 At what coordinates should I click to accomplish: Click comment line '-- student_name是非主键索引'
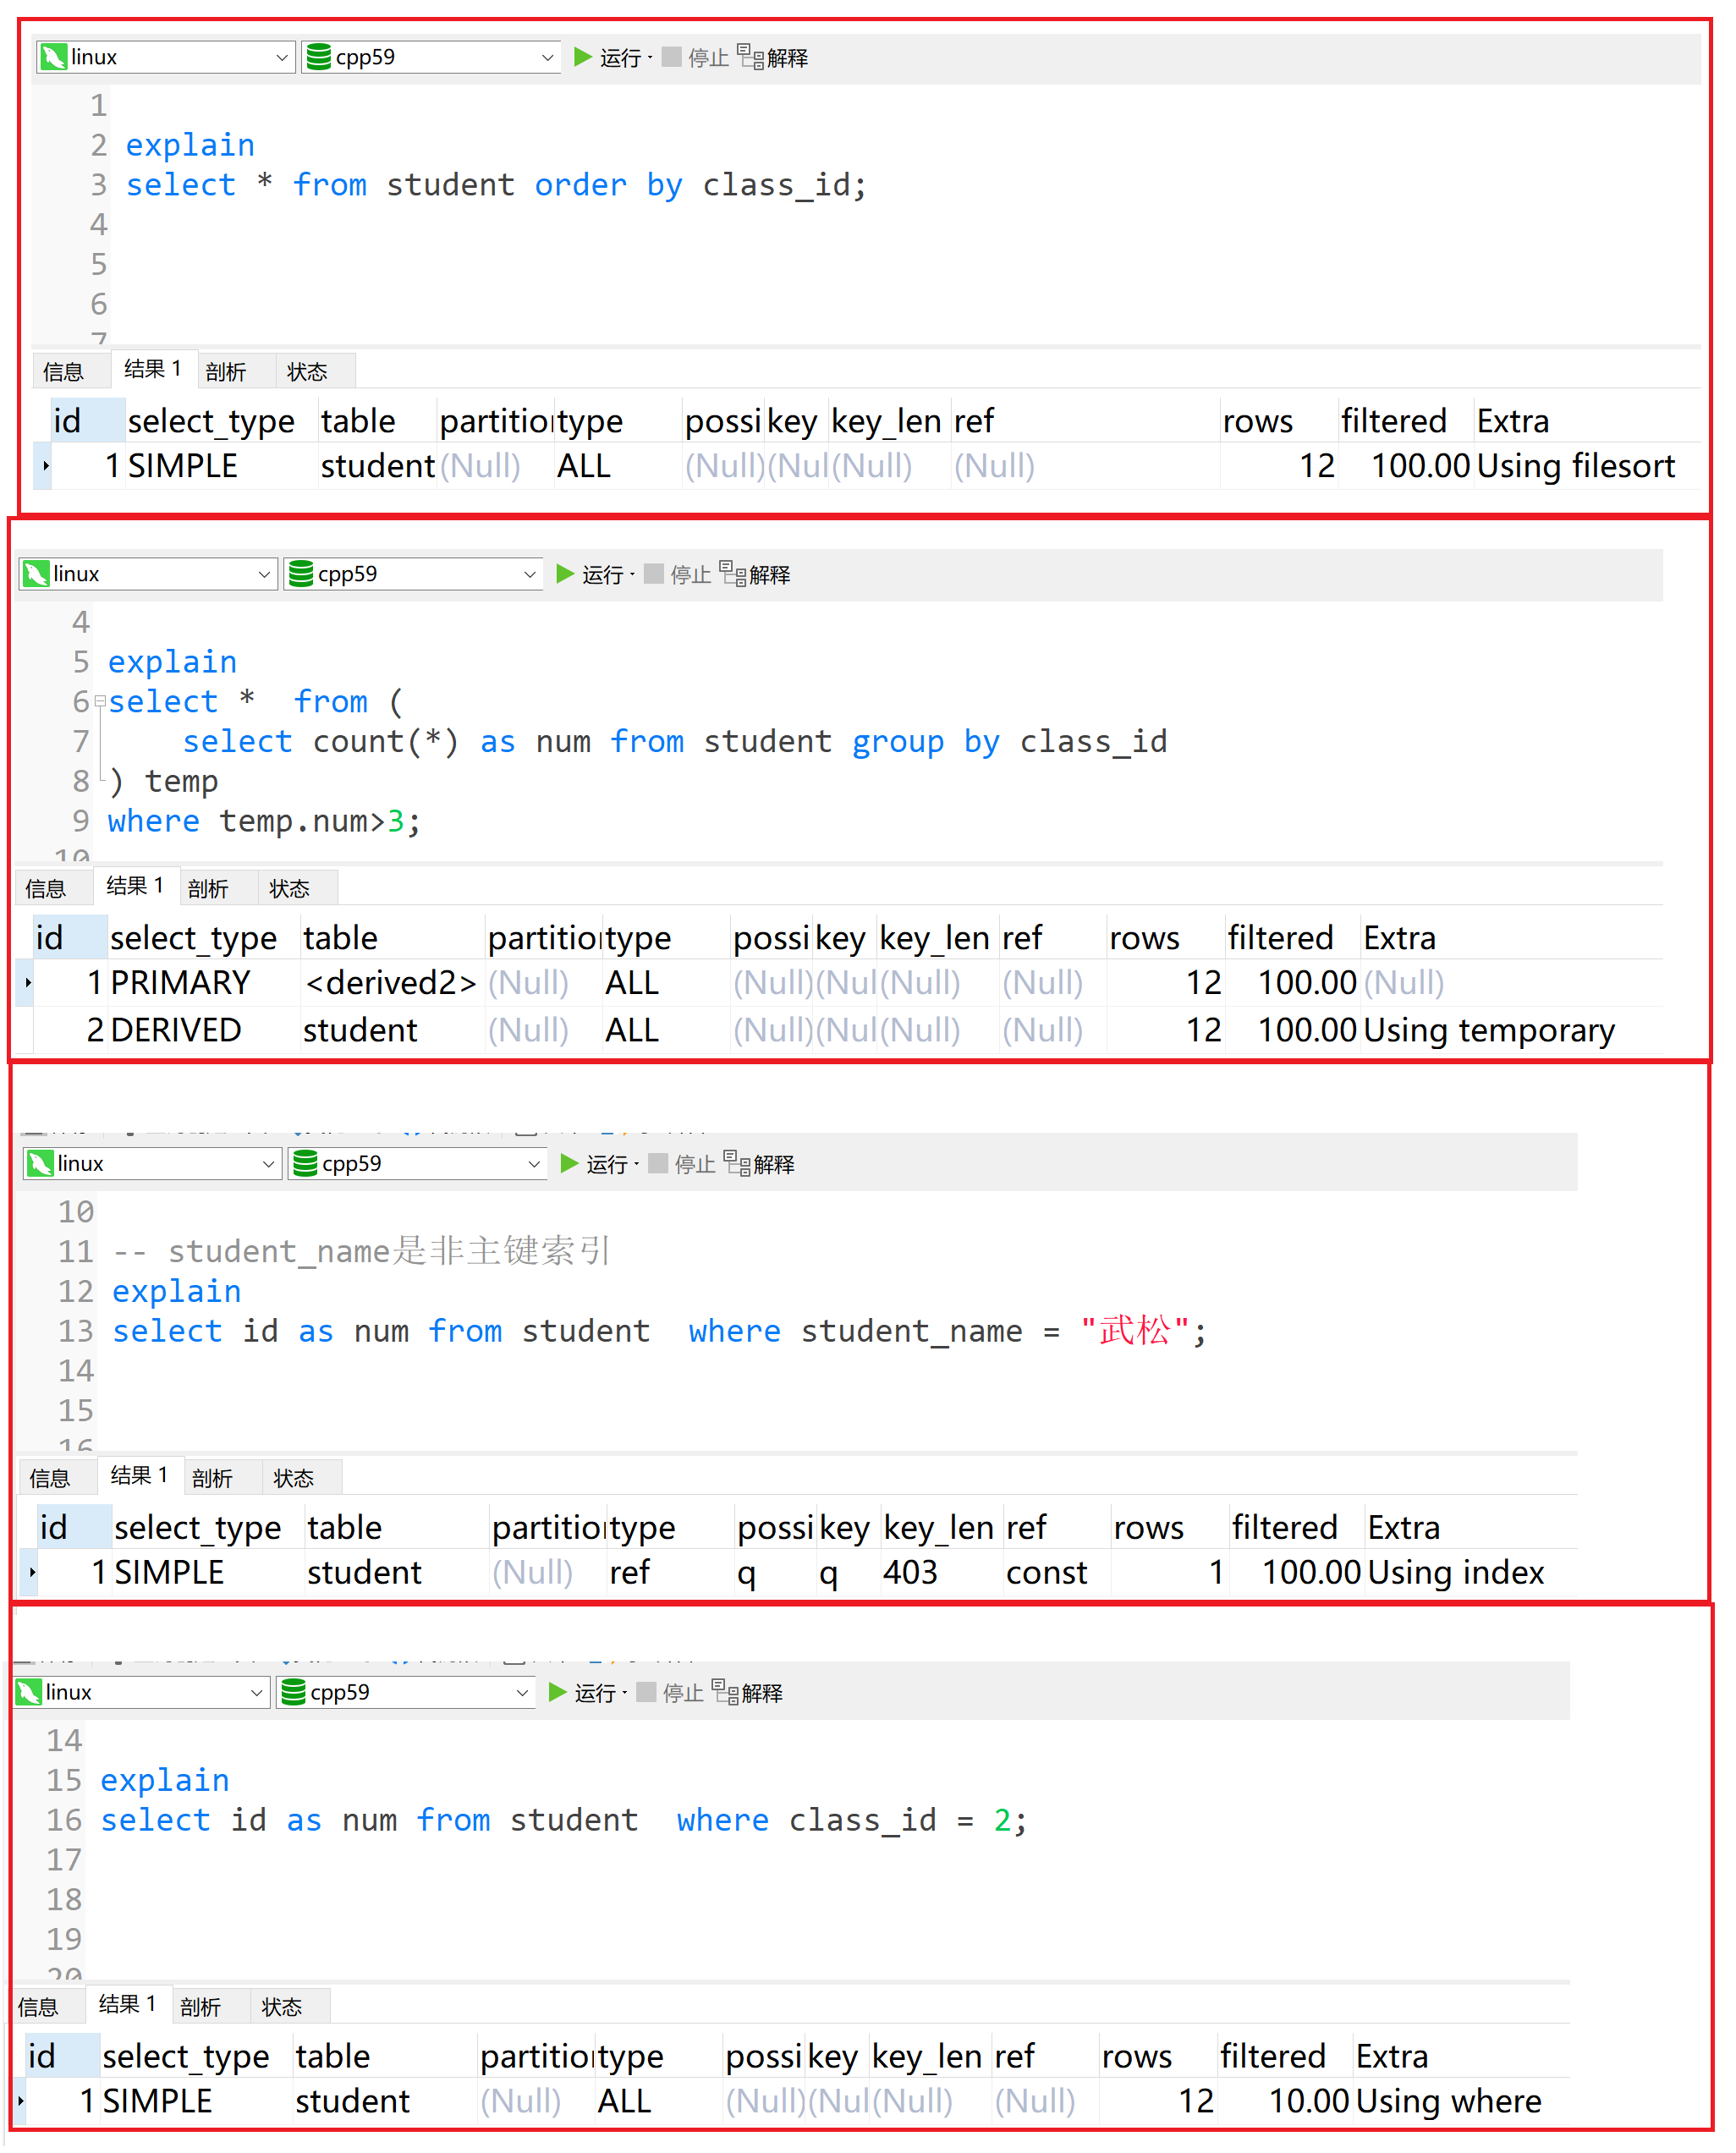click(361, 1252)
